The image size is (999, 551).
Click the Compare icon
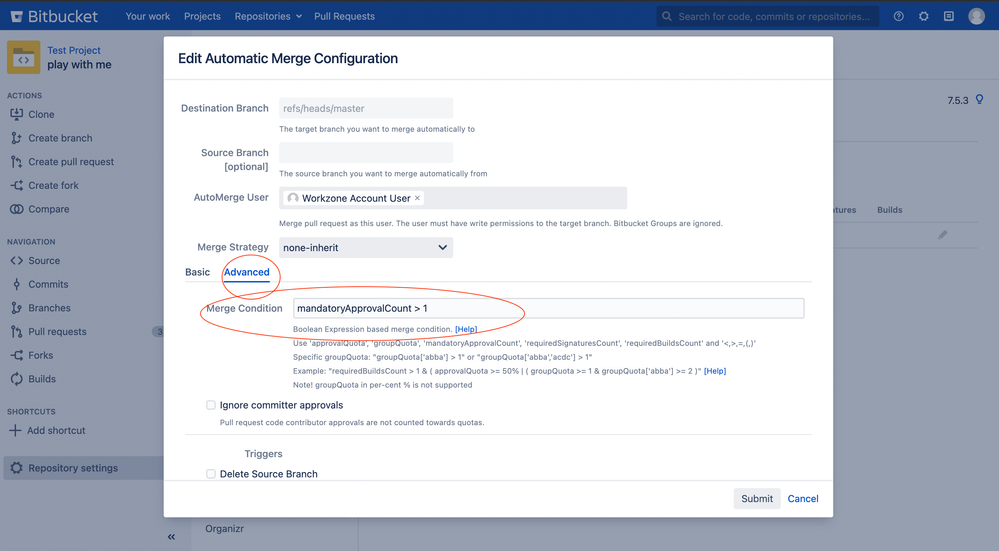pos(17,209)
